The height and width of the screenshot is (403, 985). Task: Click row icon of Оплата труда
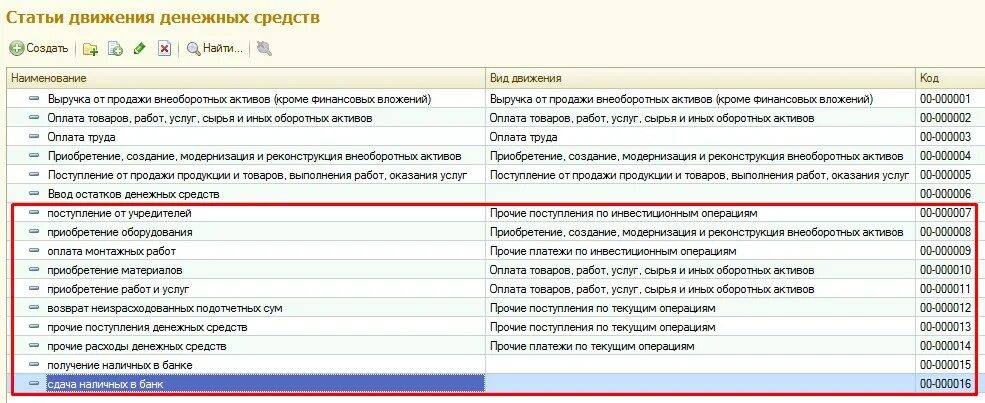click(x=35, y=137)
